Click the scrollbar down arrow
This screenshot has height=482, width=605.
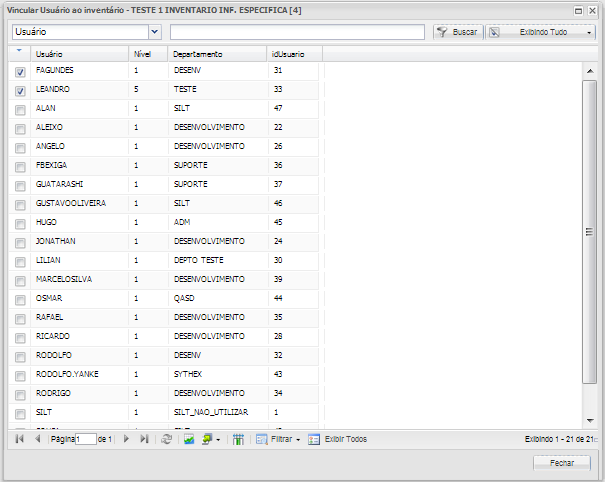590,420
